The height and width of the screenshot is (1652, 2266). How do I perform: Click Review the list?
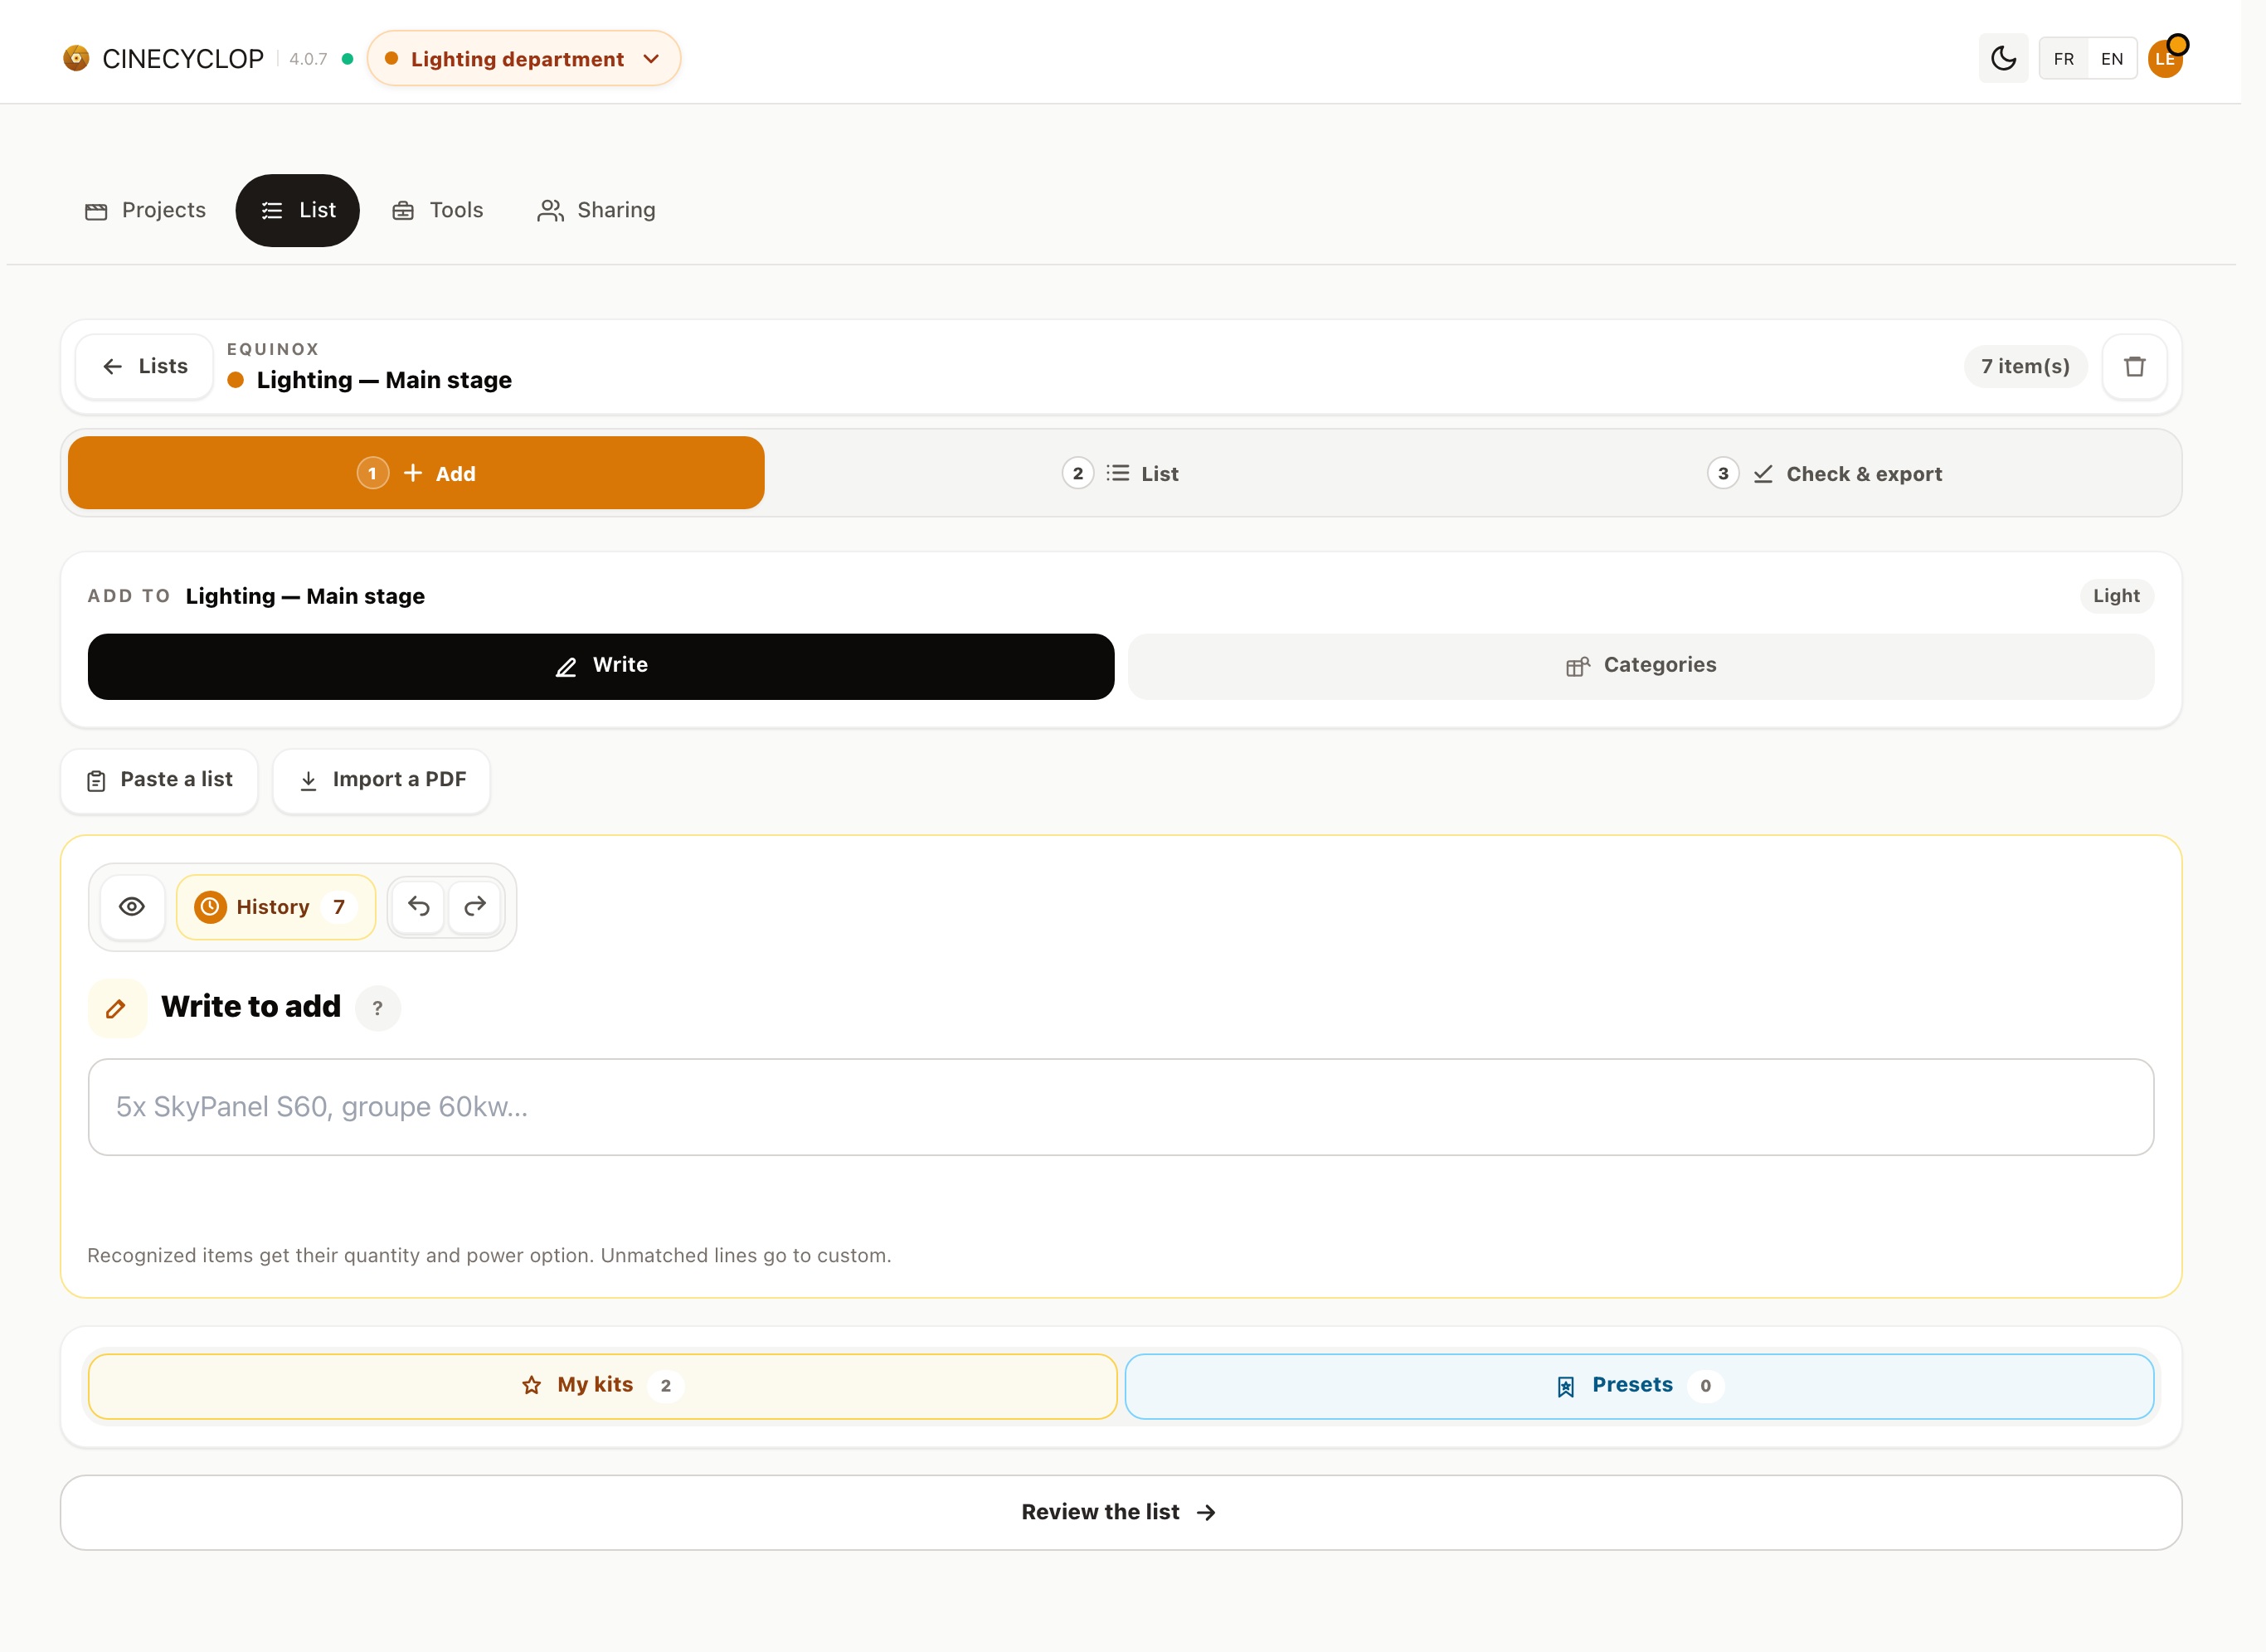[x=1120, y=1512]
